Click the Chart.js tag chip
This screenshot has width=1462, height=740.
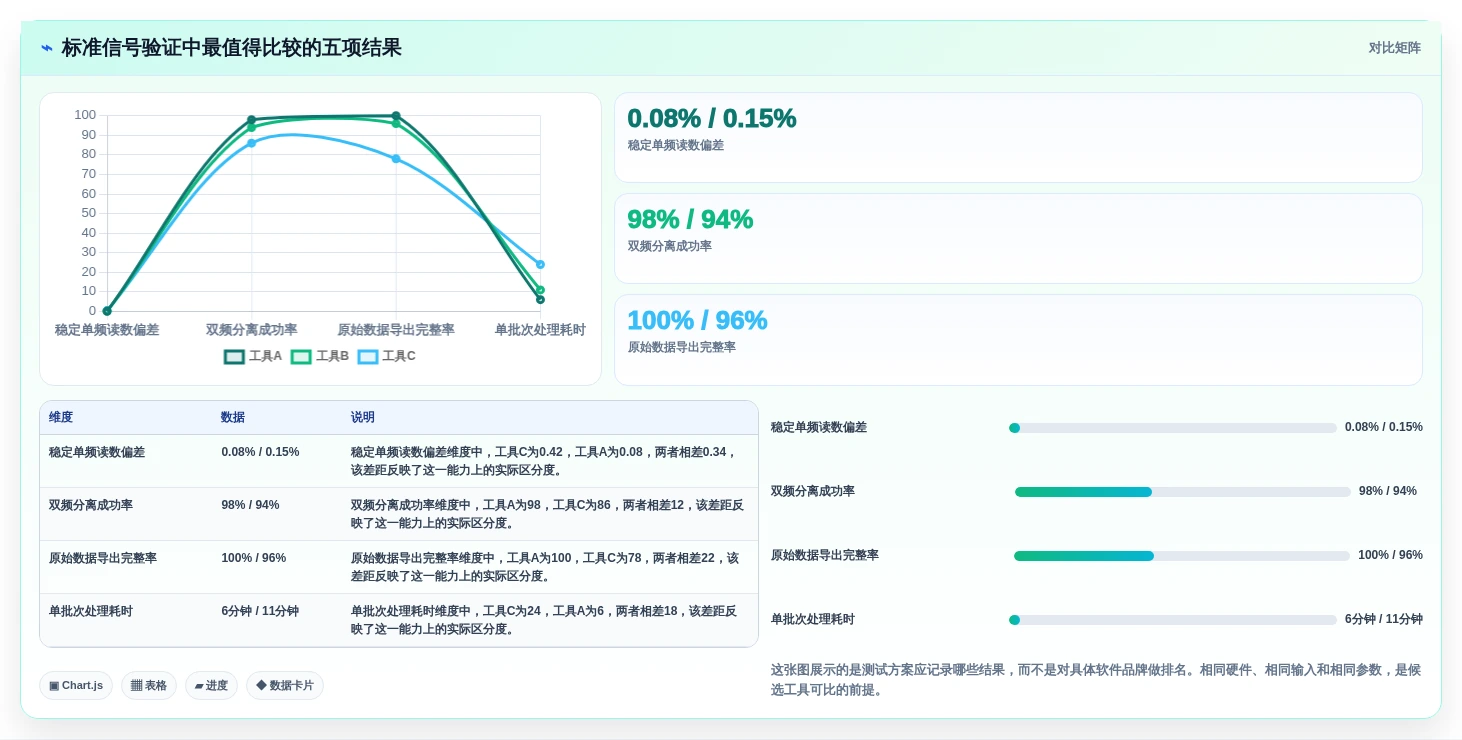click(x=76, y=685)
